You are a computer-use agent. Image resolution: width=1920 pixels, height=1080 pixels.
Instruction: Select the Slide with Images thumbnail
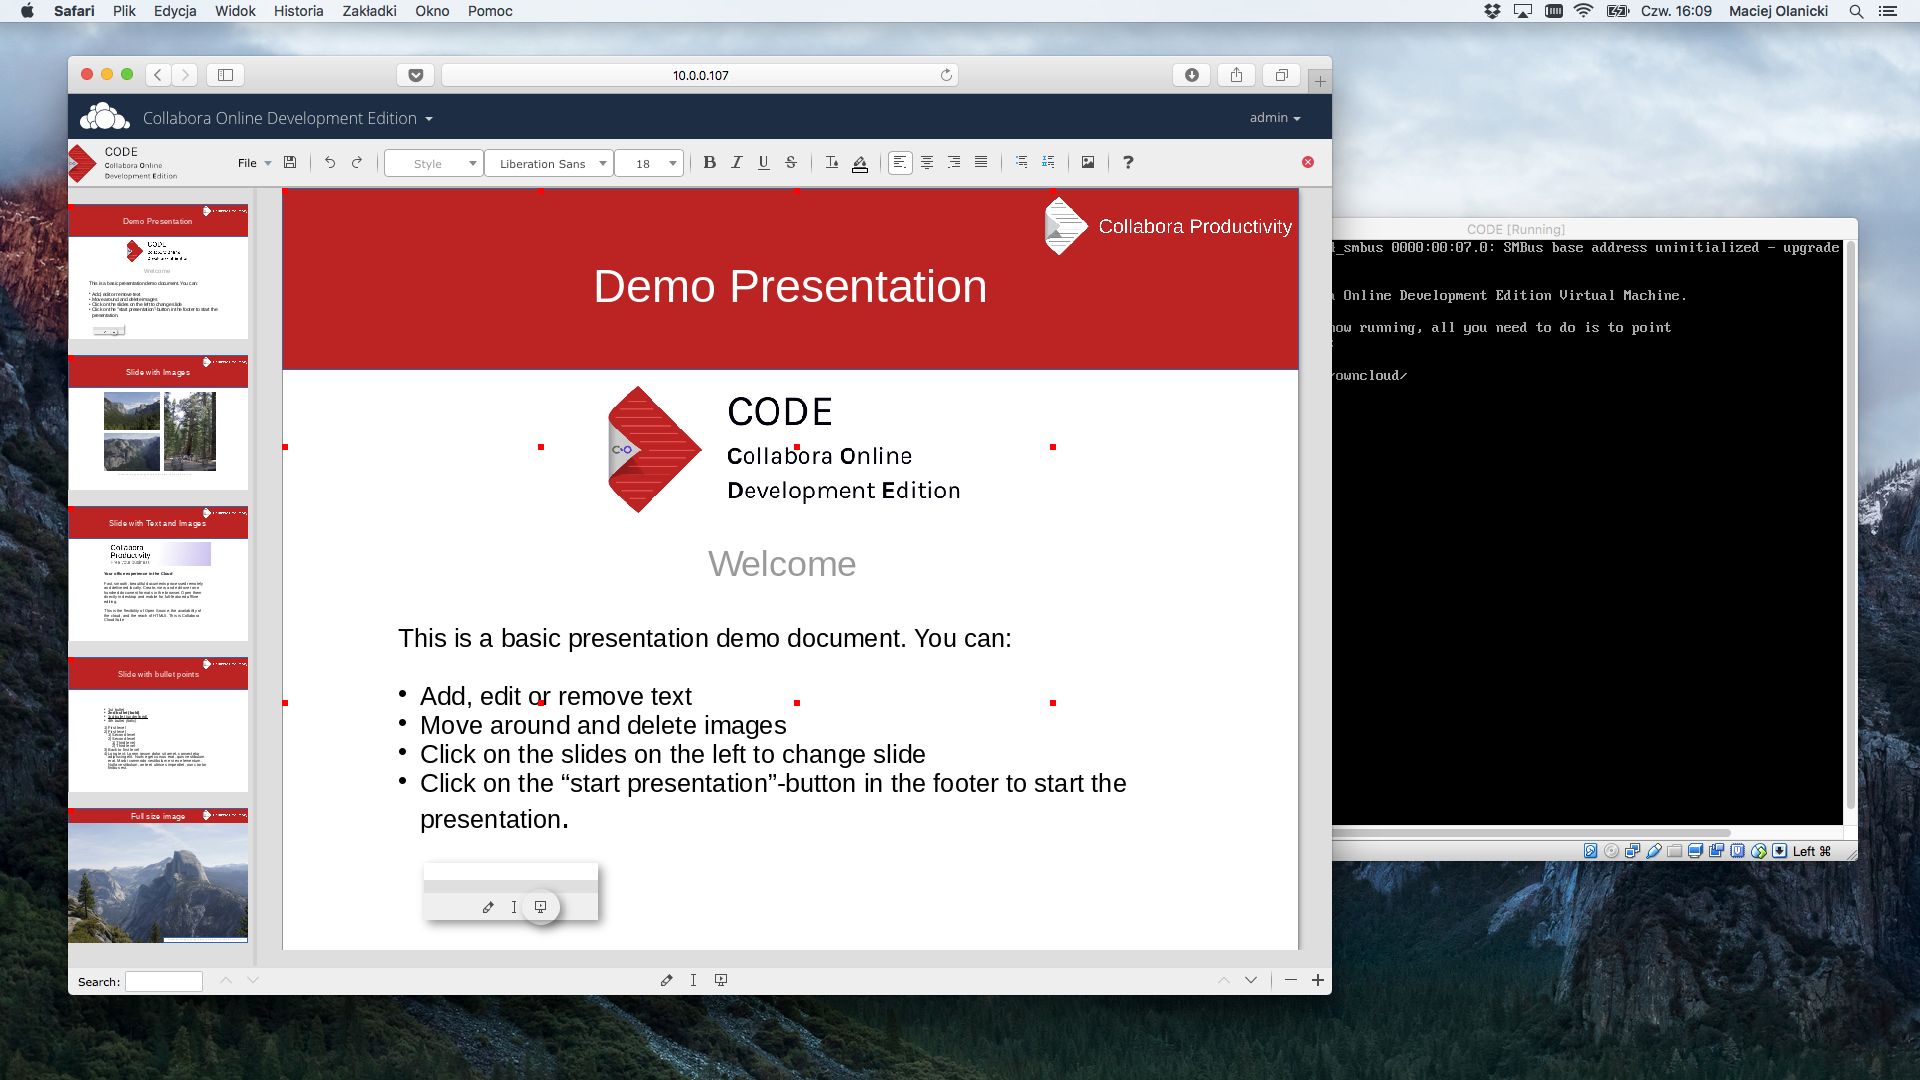tap(158, 422)
